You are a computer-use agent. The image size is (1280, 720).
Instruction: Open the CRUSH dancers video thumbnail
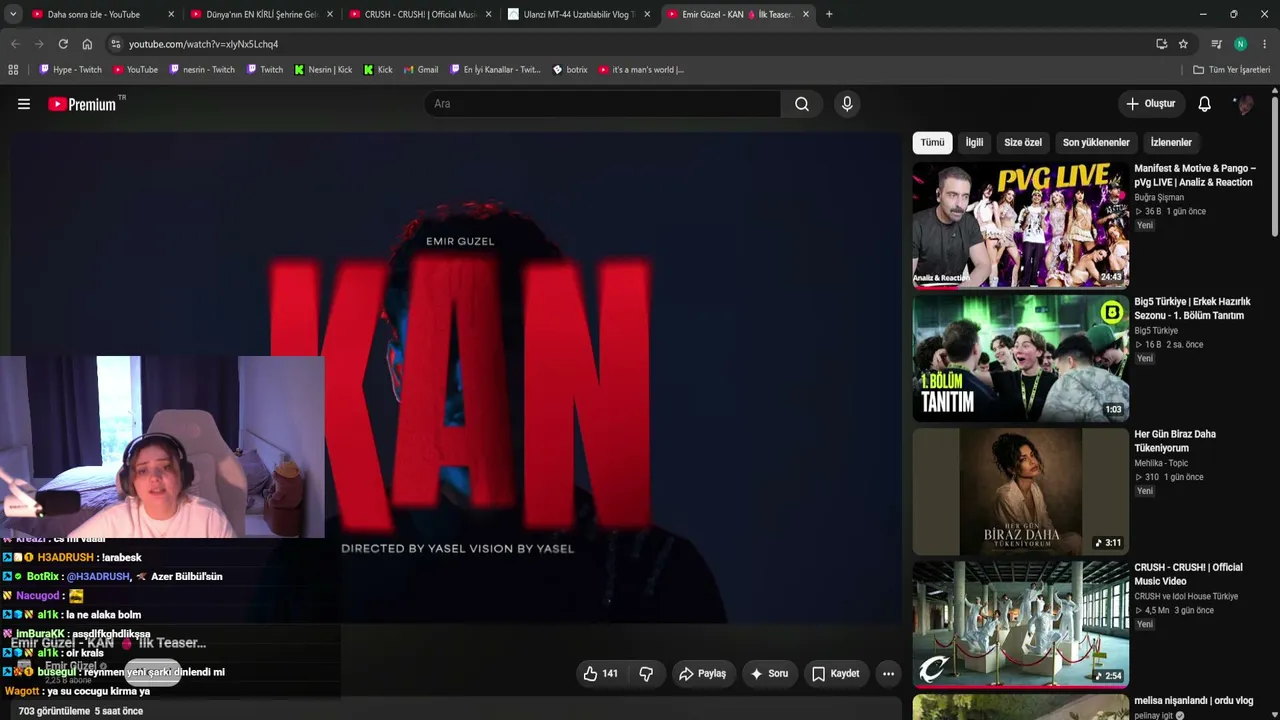1021,624
